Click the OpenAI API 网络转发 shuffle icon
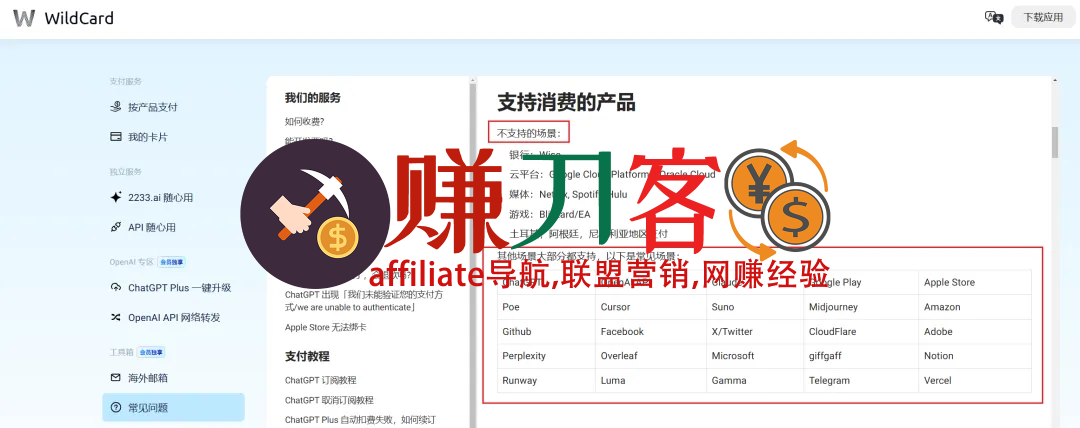This screenshot has width=1080, height=428. tap(116, 318)
